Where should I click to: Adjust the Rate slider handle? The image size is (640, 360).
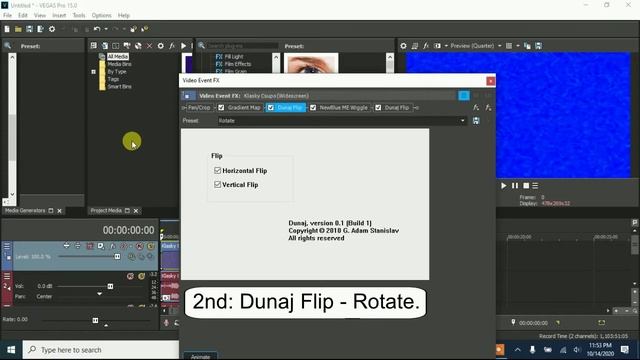point(95,320)
